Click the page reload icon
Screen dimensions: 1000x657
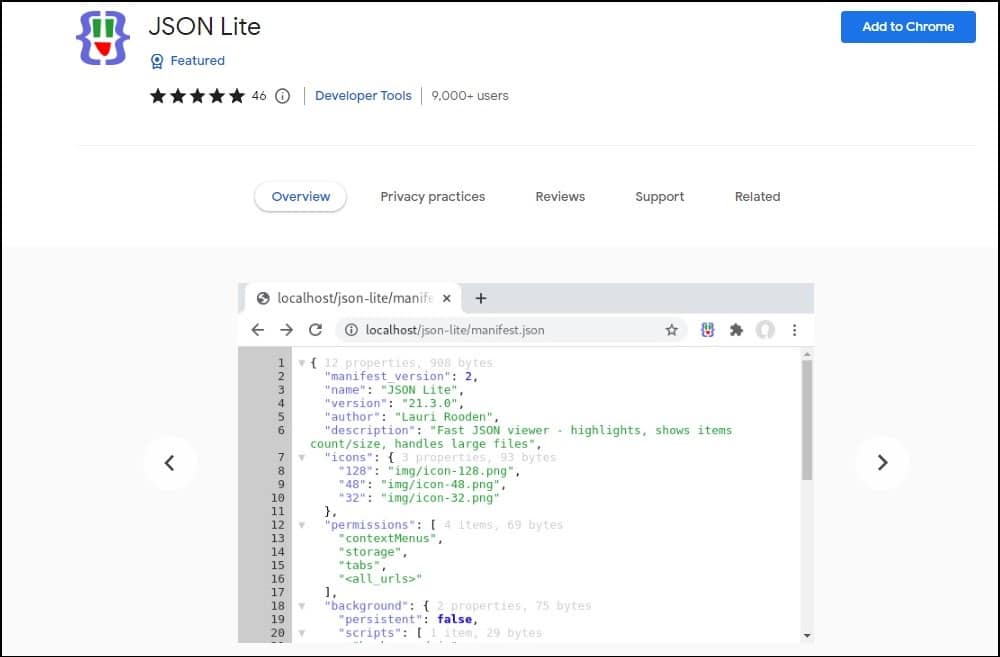pyautogui.click(x=316, y=330)
